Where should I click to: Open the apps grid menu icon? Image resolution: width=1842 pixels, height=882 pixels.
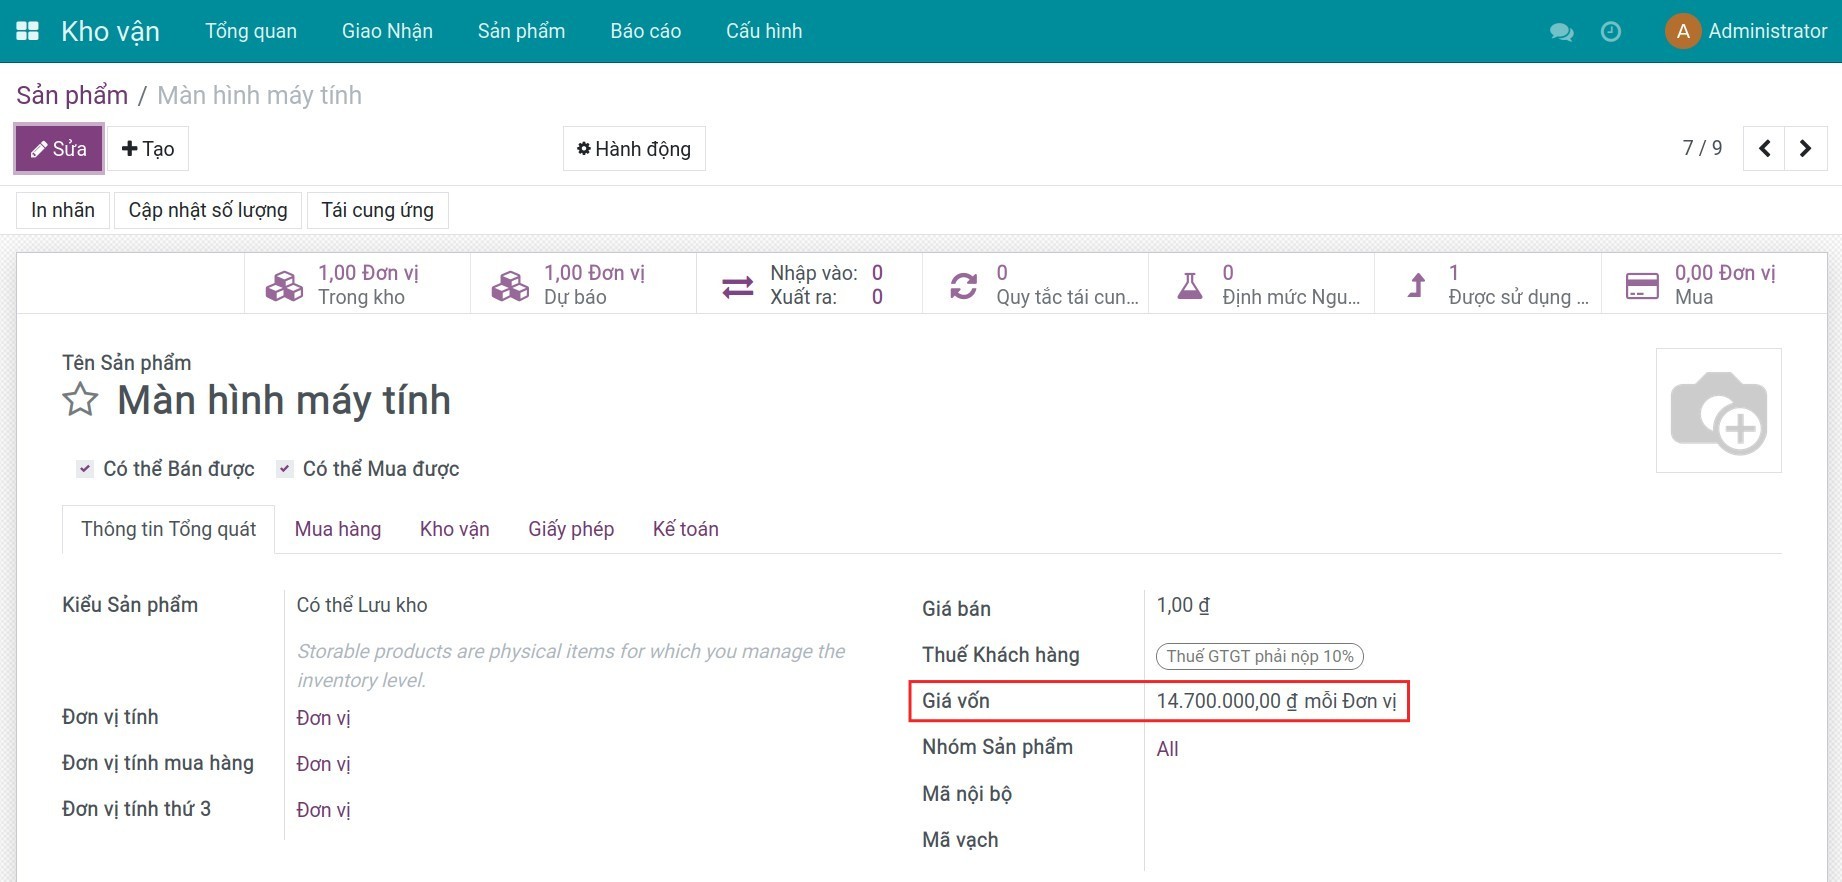click(28, 31)
